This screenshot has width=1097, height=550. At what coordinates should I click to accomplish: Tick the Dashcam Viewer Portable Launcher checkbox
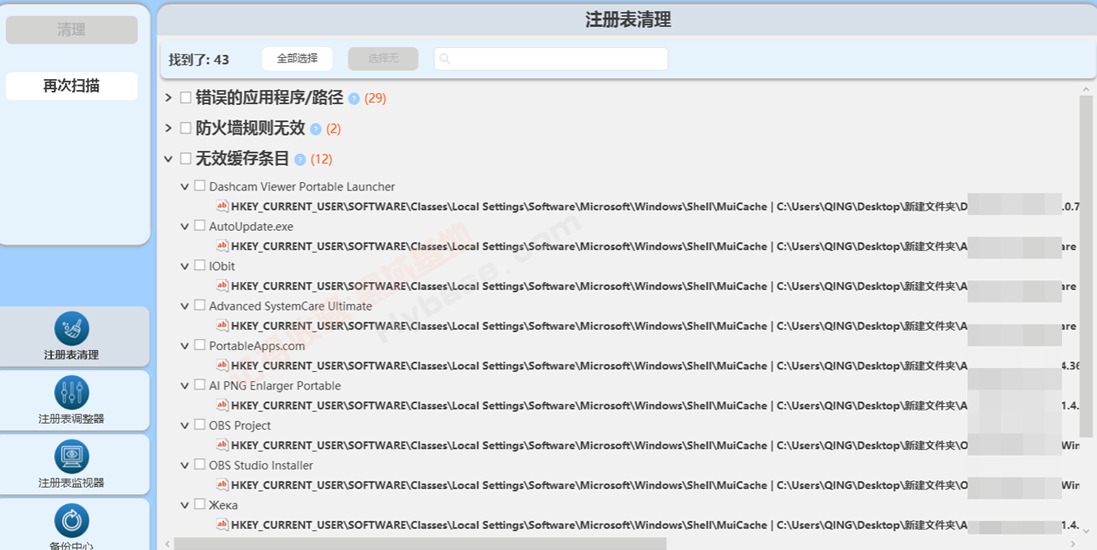tap(200, 185)
